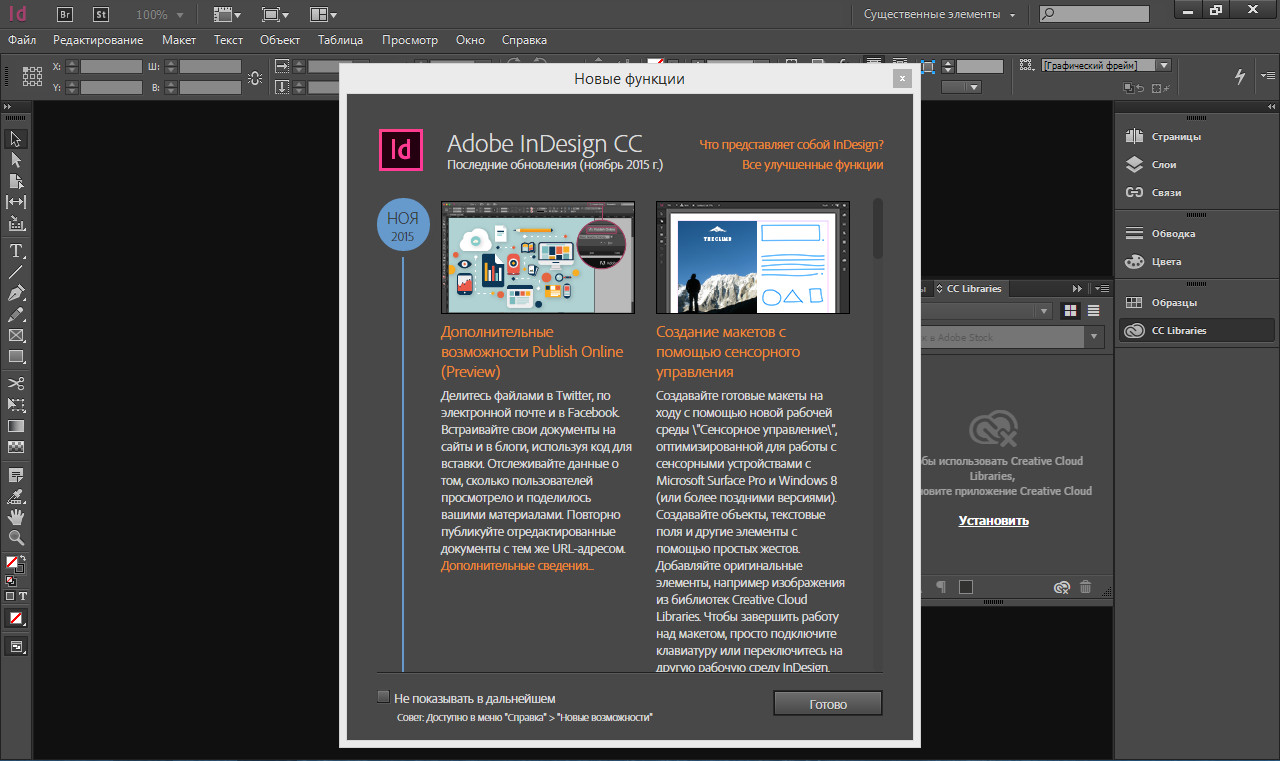Select the Pencil tool
This screenshot has height=761, width=1280.
click(x=16, y=314)
